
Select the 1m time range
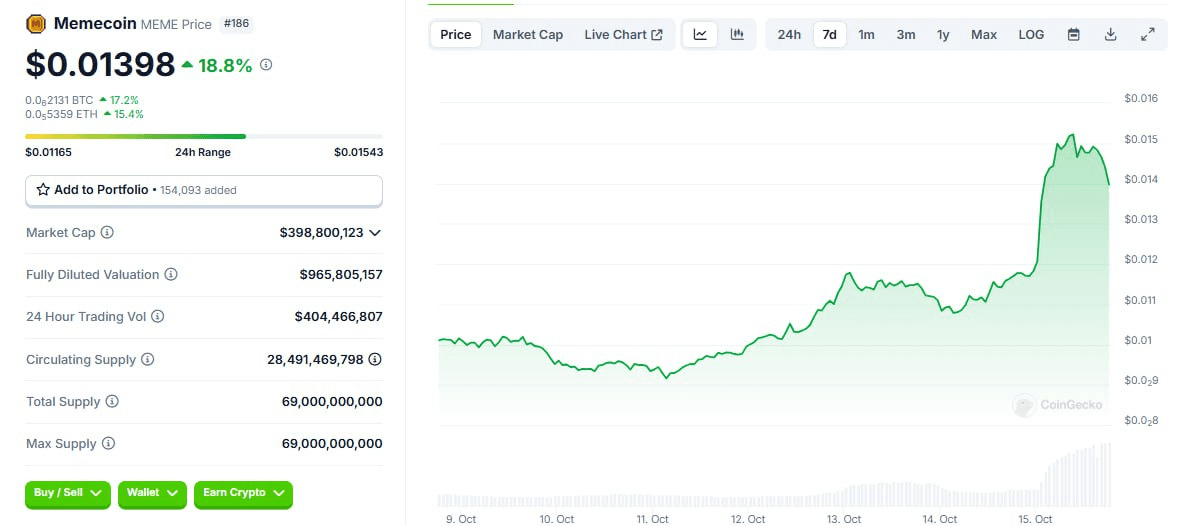(x=867, y=35)
